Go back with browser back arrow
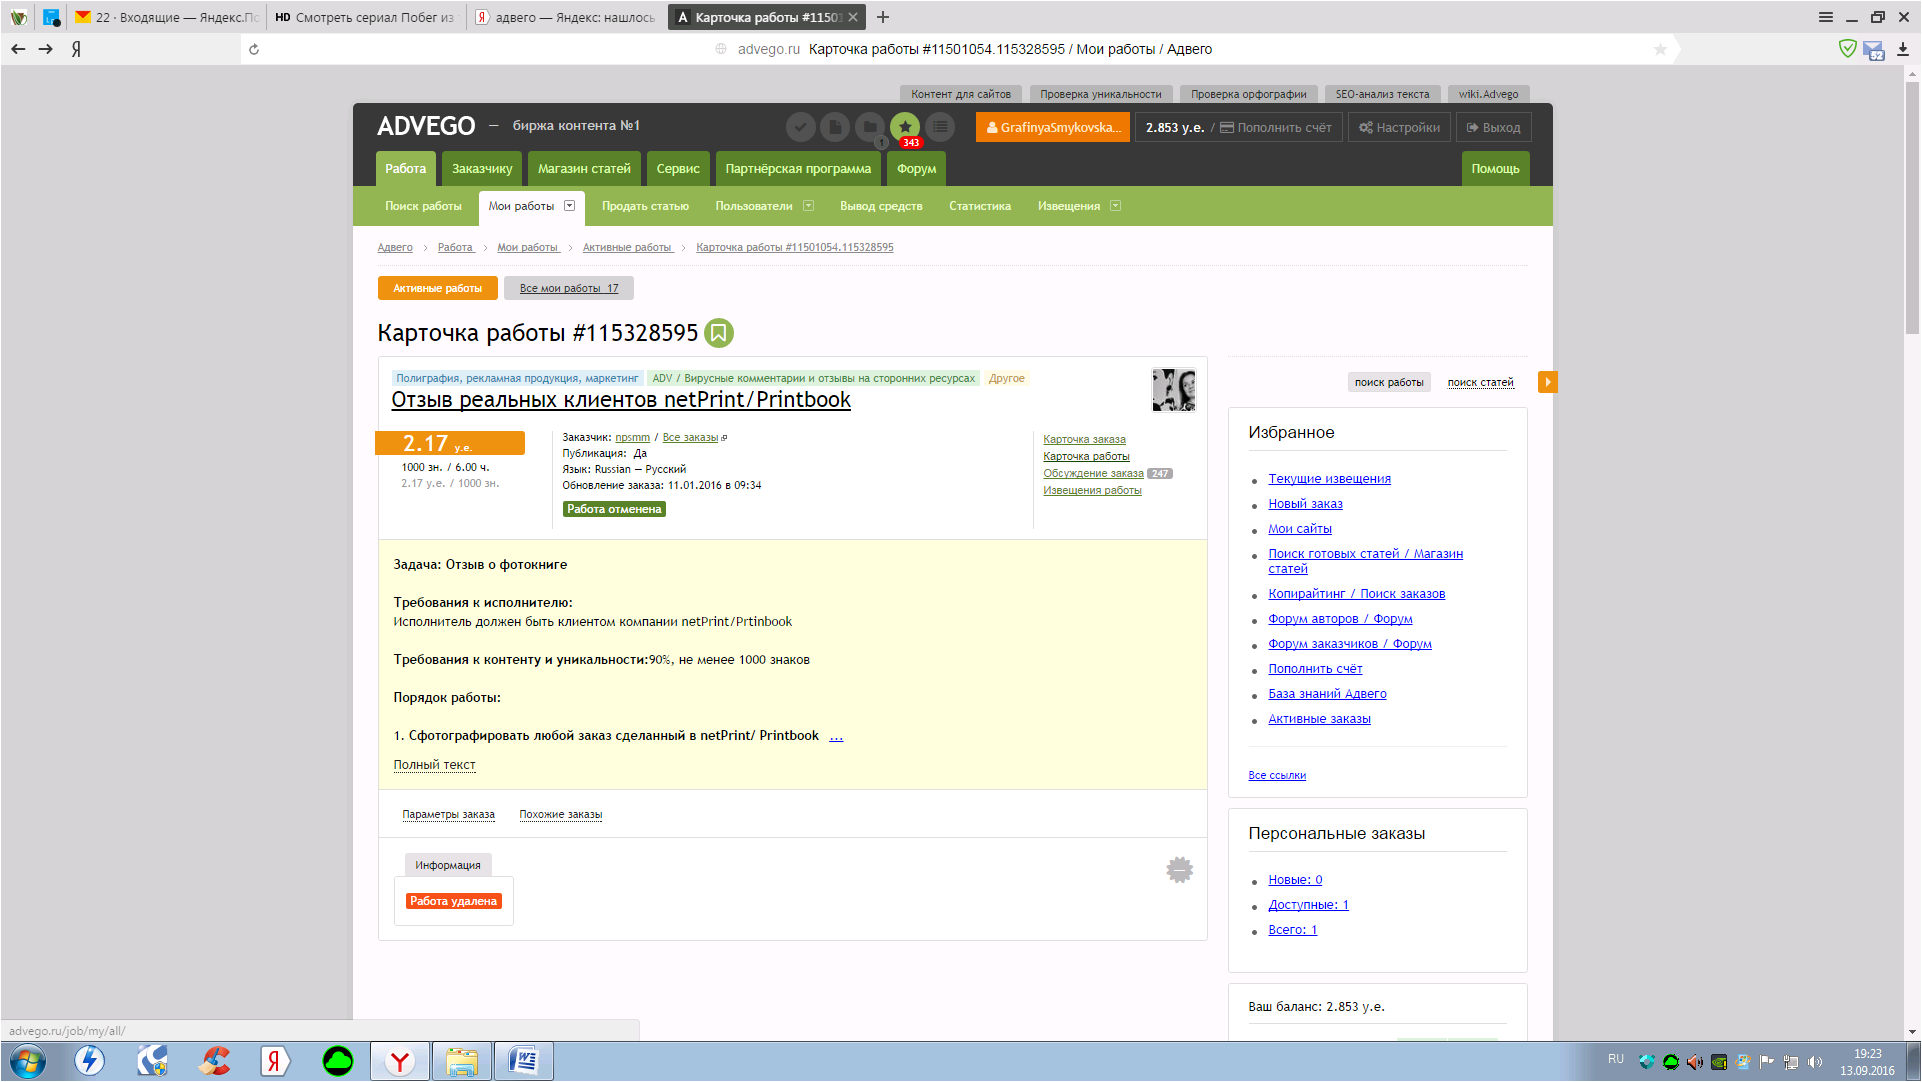The width and height of the screenshot is (1922, 1082). [x=18, y=49]
